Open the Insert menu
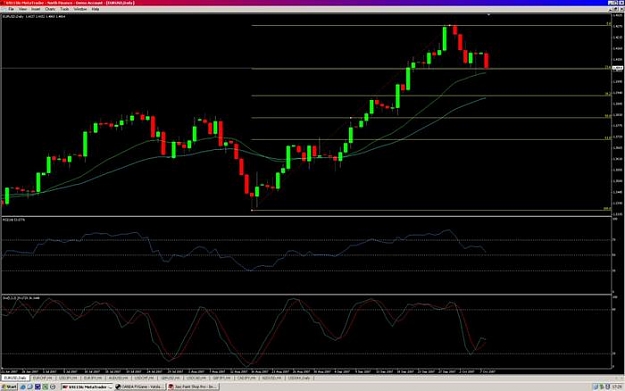625x391 pixels. (x=35, y=9)
